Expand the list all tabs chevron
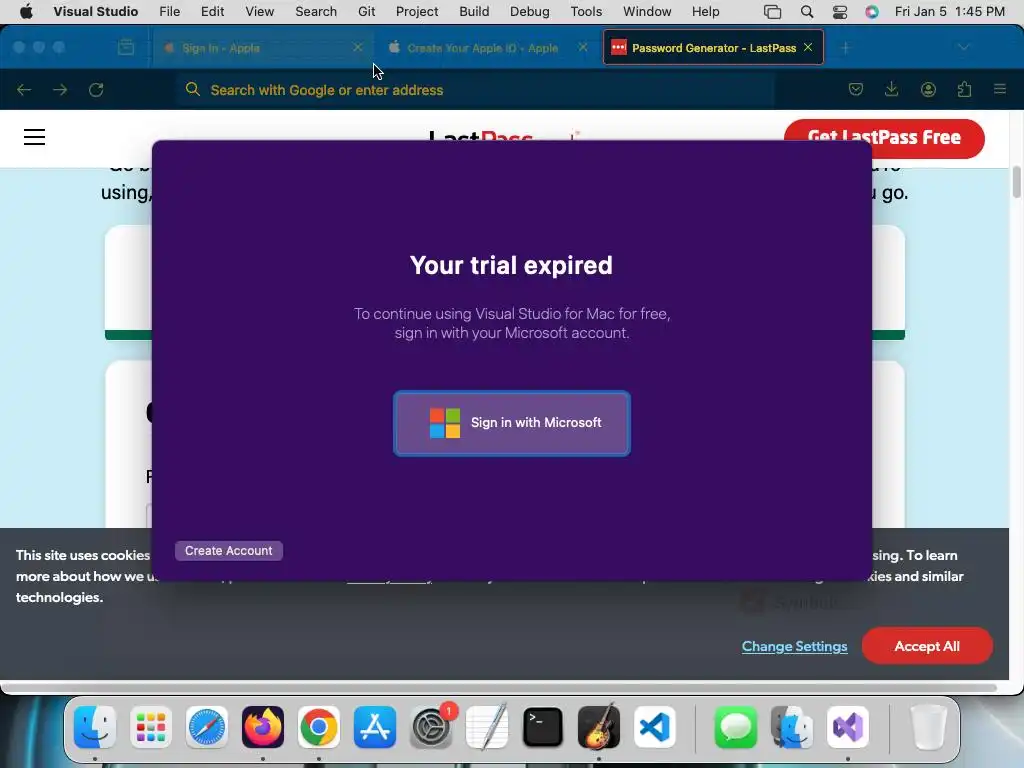 point(964,48)
